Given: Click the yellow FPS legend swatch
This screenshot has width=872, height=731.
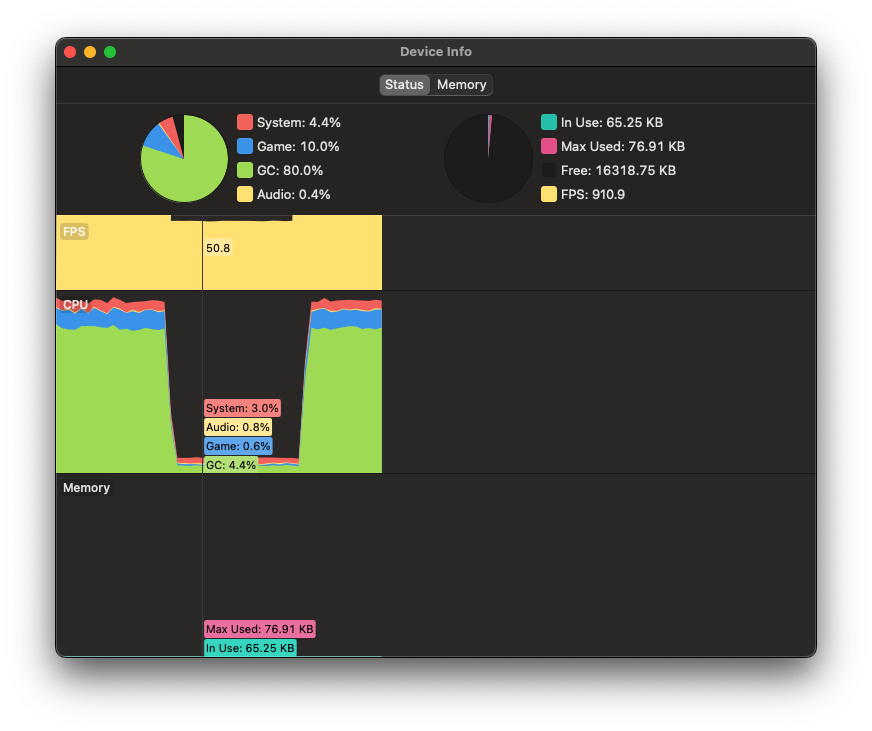Looking at the screenshot, I should point(549,194).
